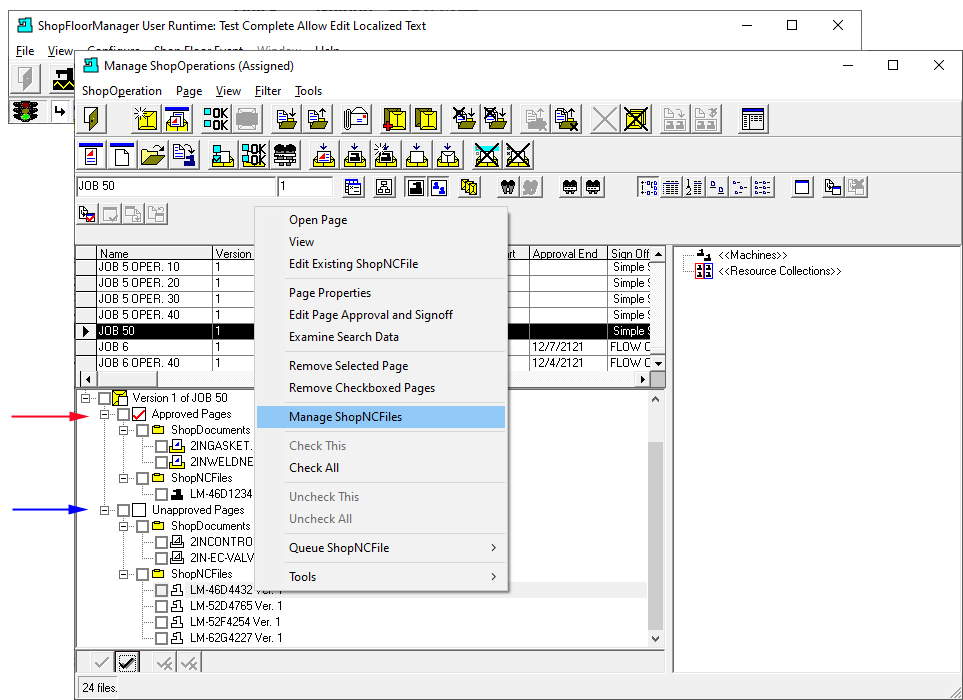Collapse the Version 1 of JOB 50 node
Viewport: 963px width, 700px height.
coord(85,398)
